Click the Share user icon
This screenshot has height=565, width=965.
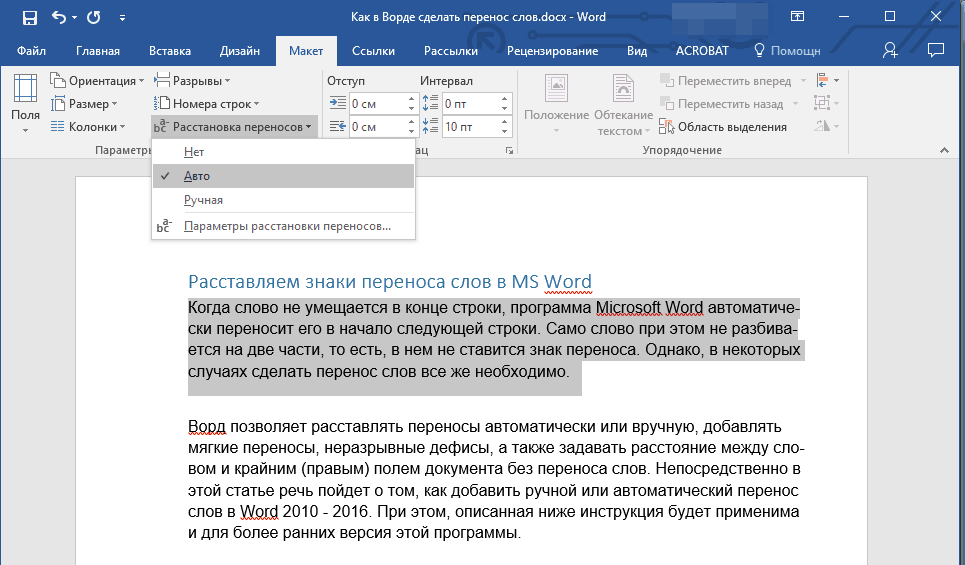point(890,50)
